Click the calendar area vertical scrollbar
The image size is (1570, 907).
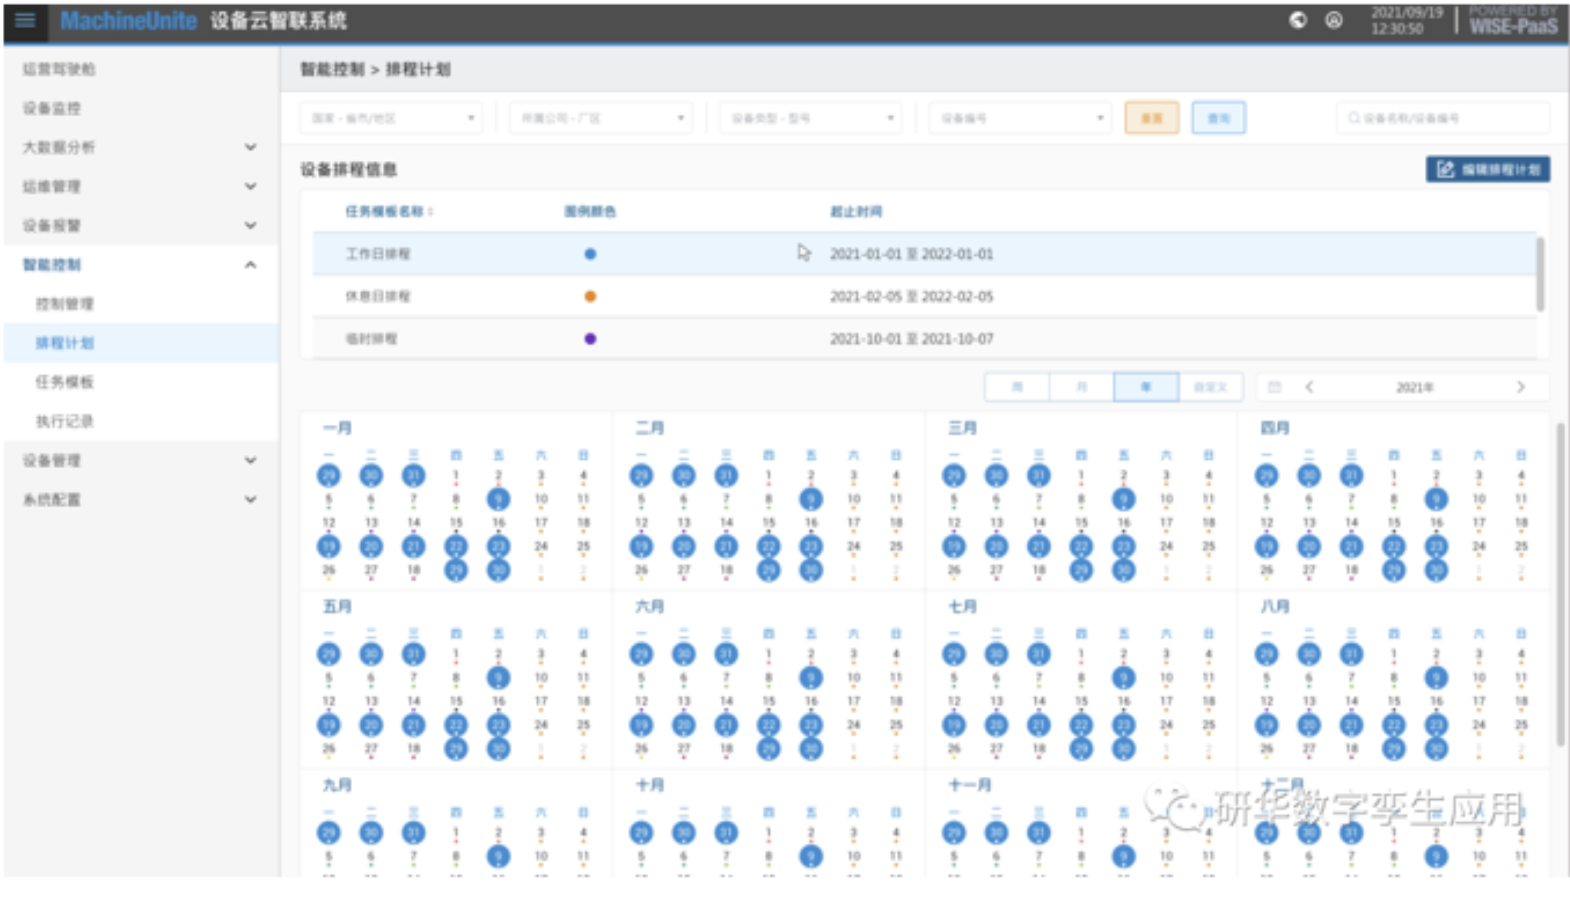pos(1560,585)
